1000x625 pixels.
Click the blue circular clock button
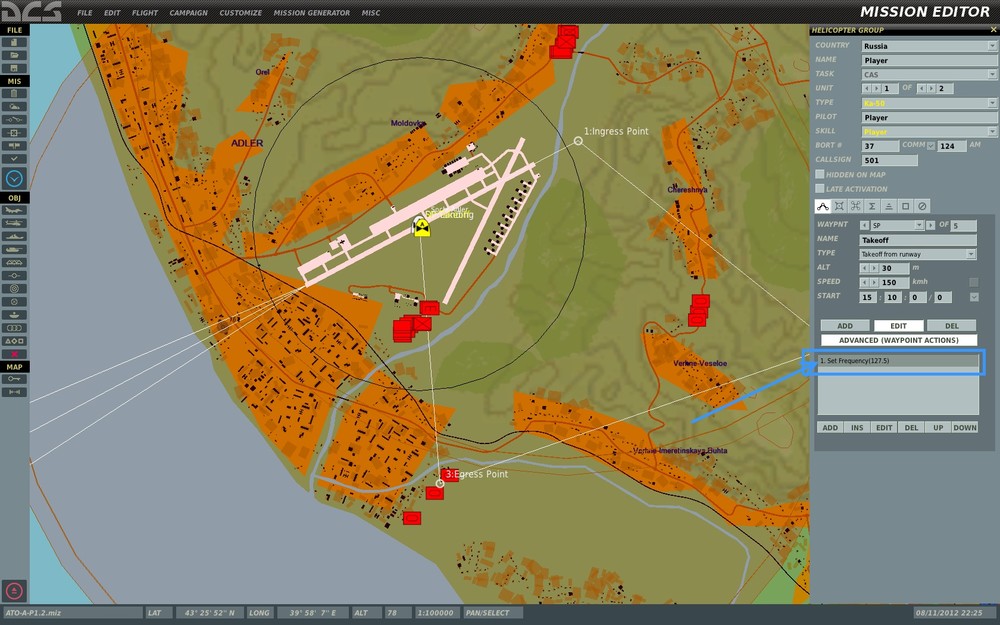pyautogui.click(x=14, y=179)
